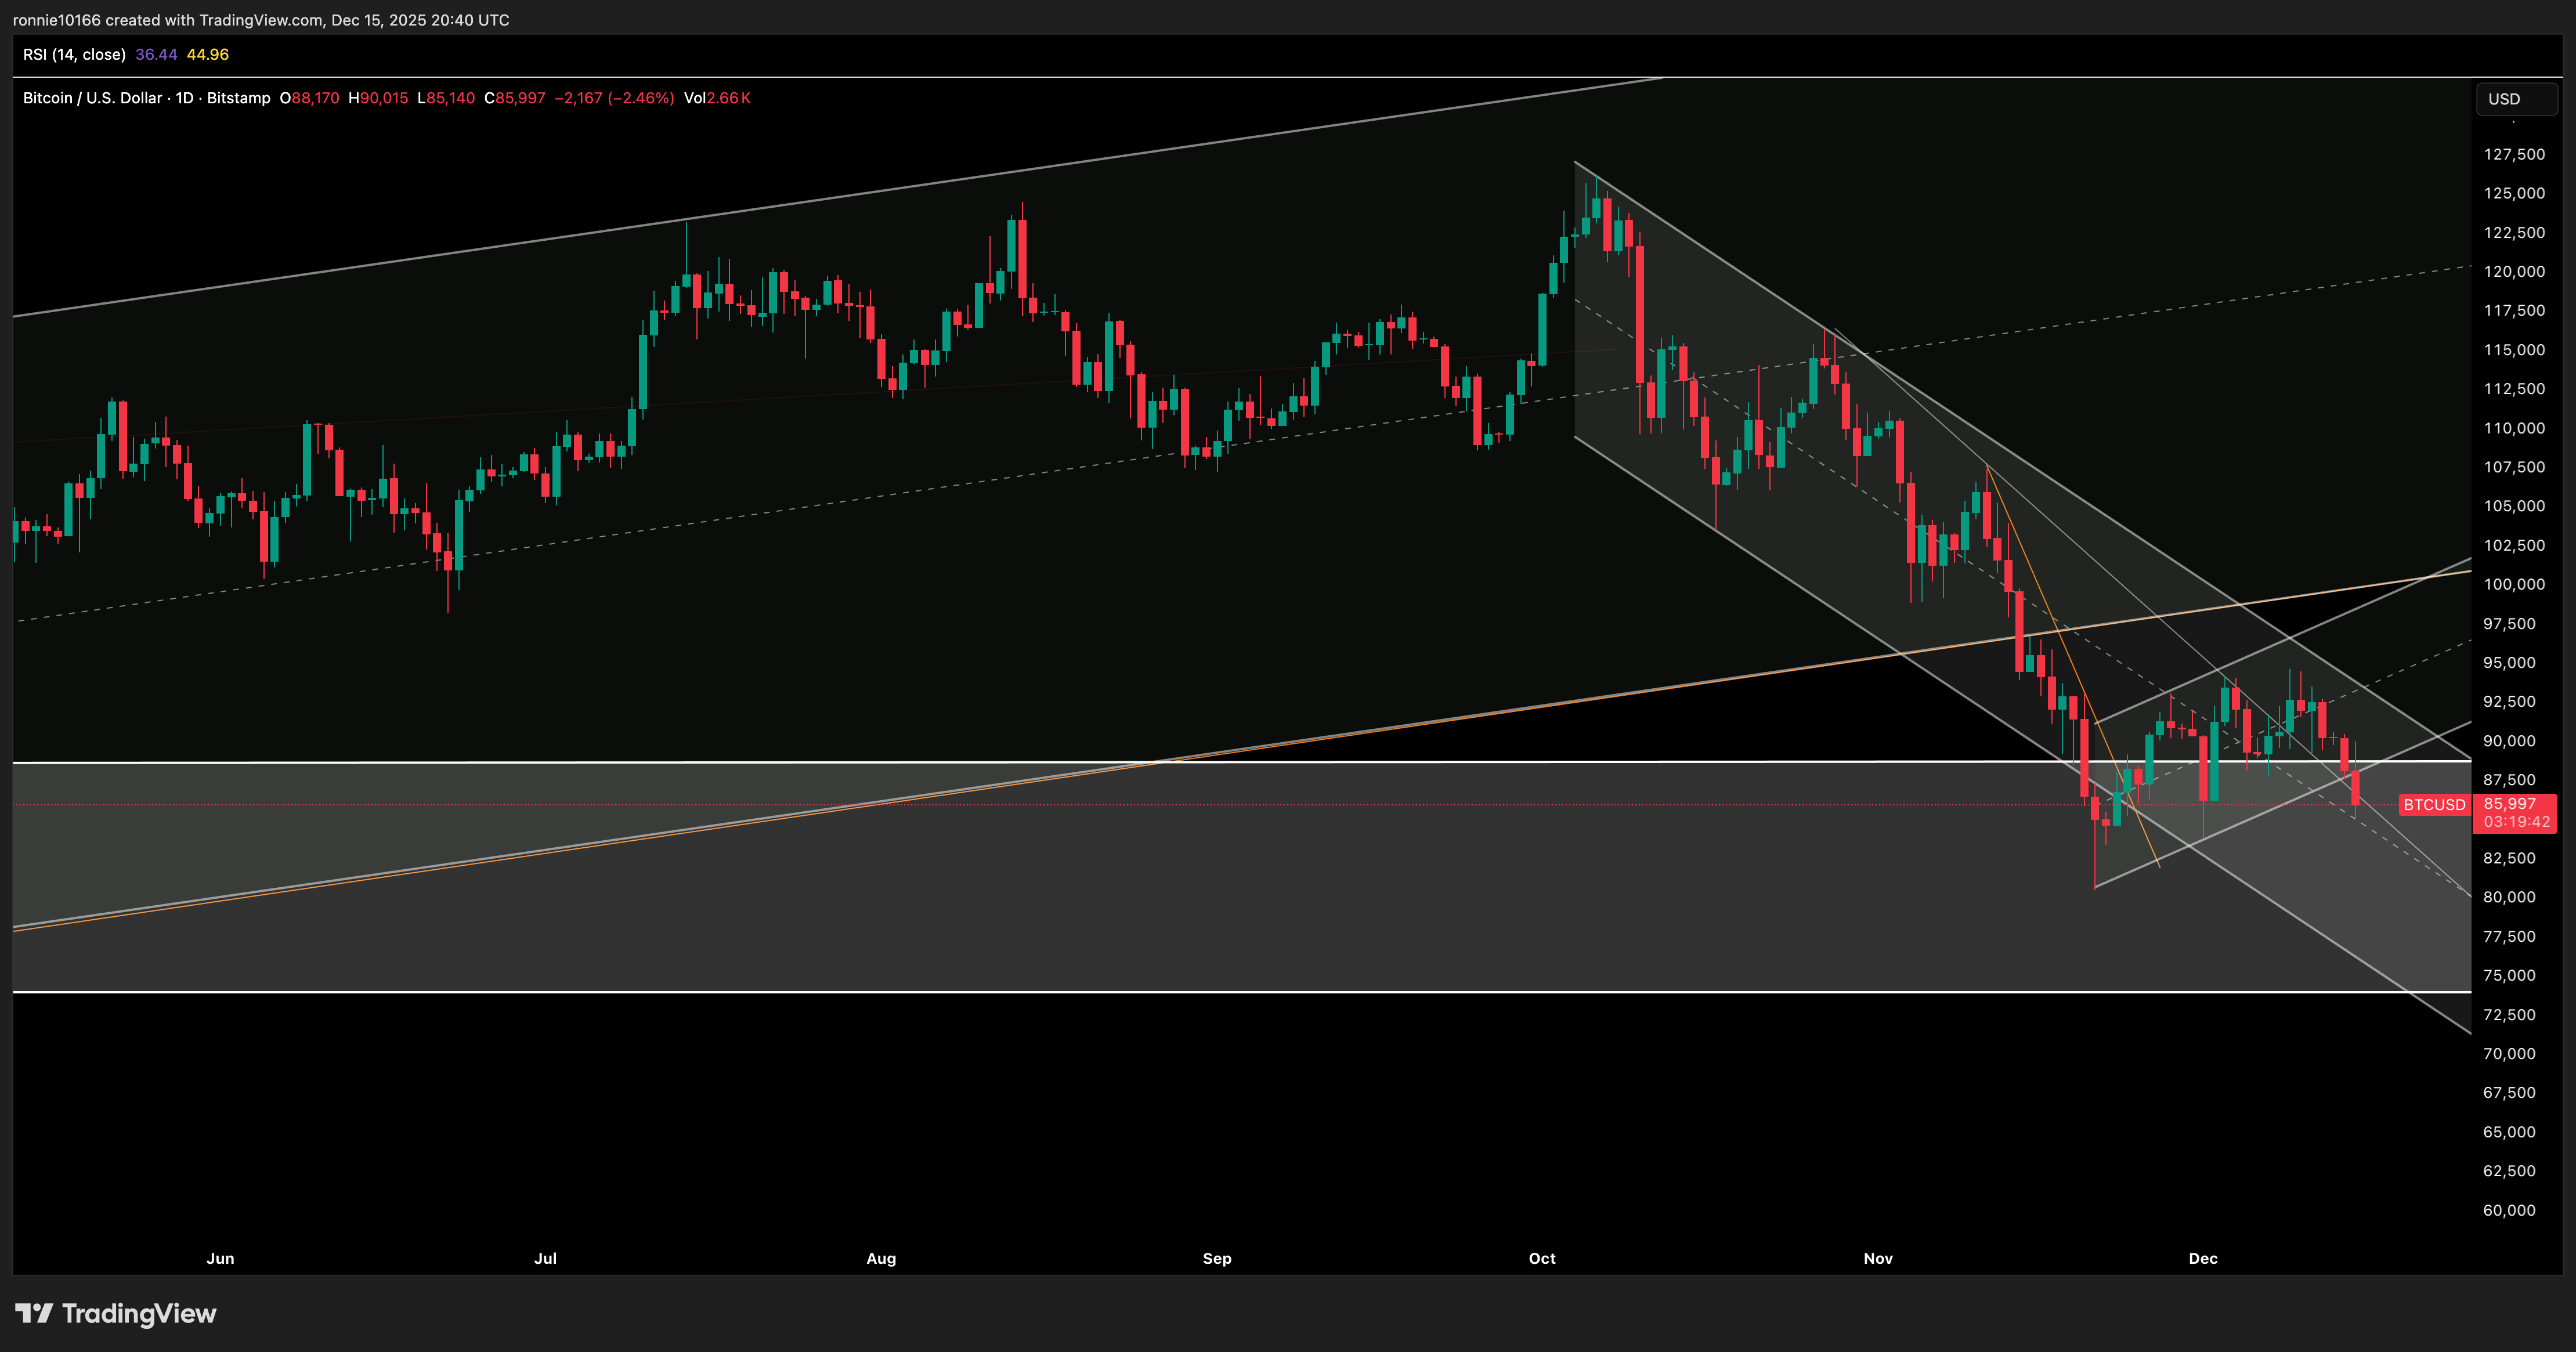
Task: Click the 127,500 price scale label
Action: (x=2515, y=154)
